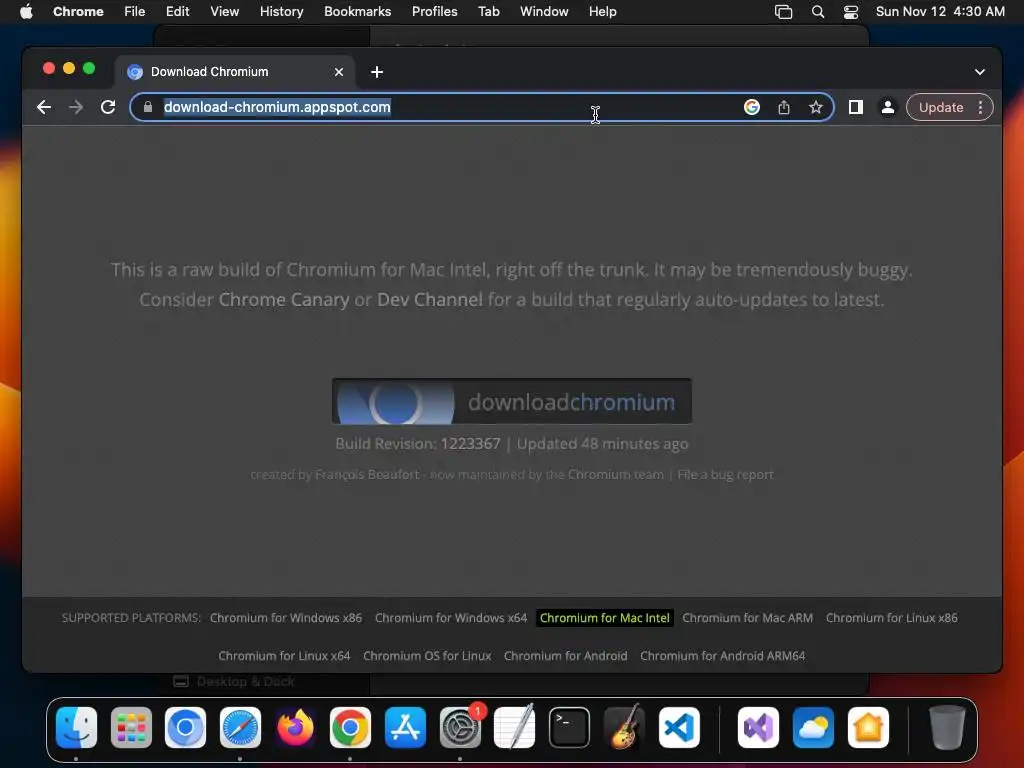Viewport: 1024px width, 768px height.
Task: Click the François Beaufort link
Action: pos(367,475)
